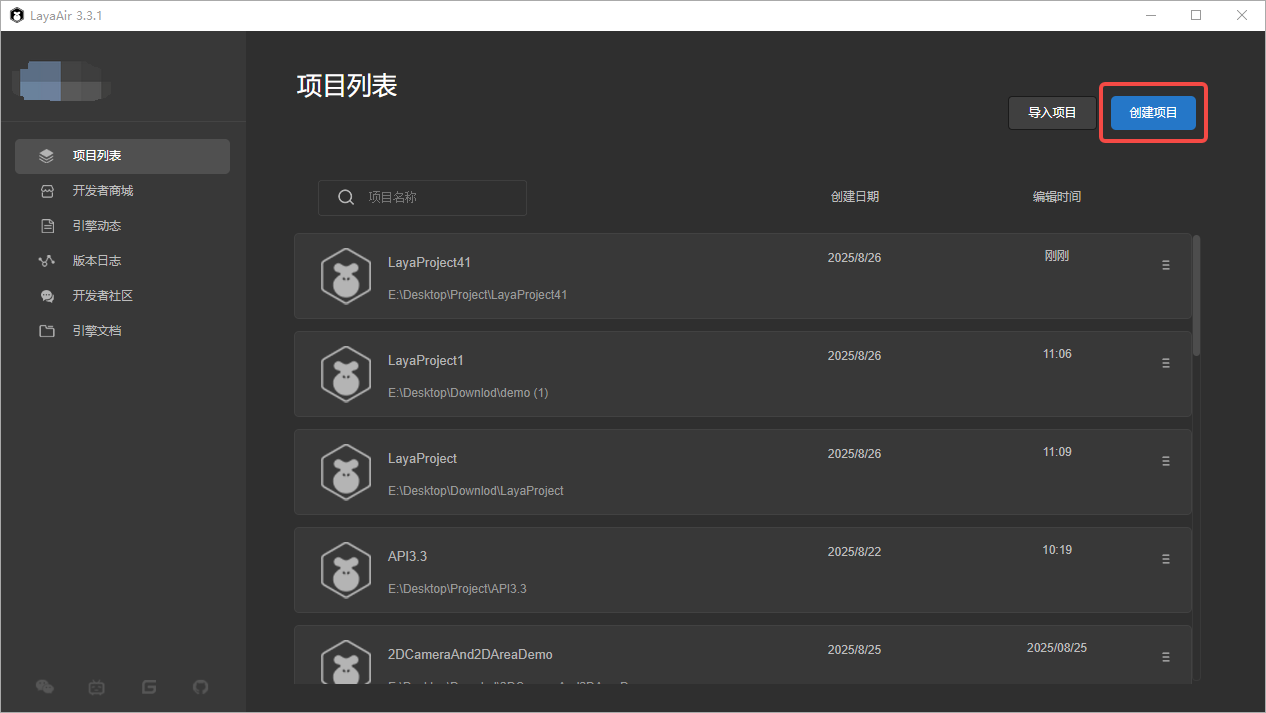Open the options menu for 2DCameraAnd2DAreaDemo

point(1165,657)
